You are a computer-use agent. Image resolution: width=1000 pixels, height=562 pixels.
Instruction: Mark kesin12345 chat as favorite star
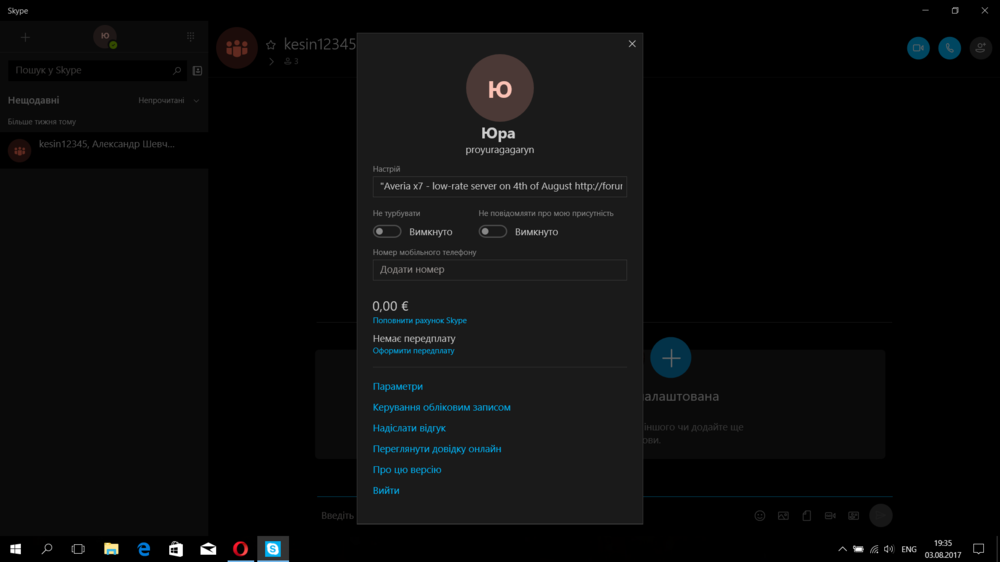[270, 45]
